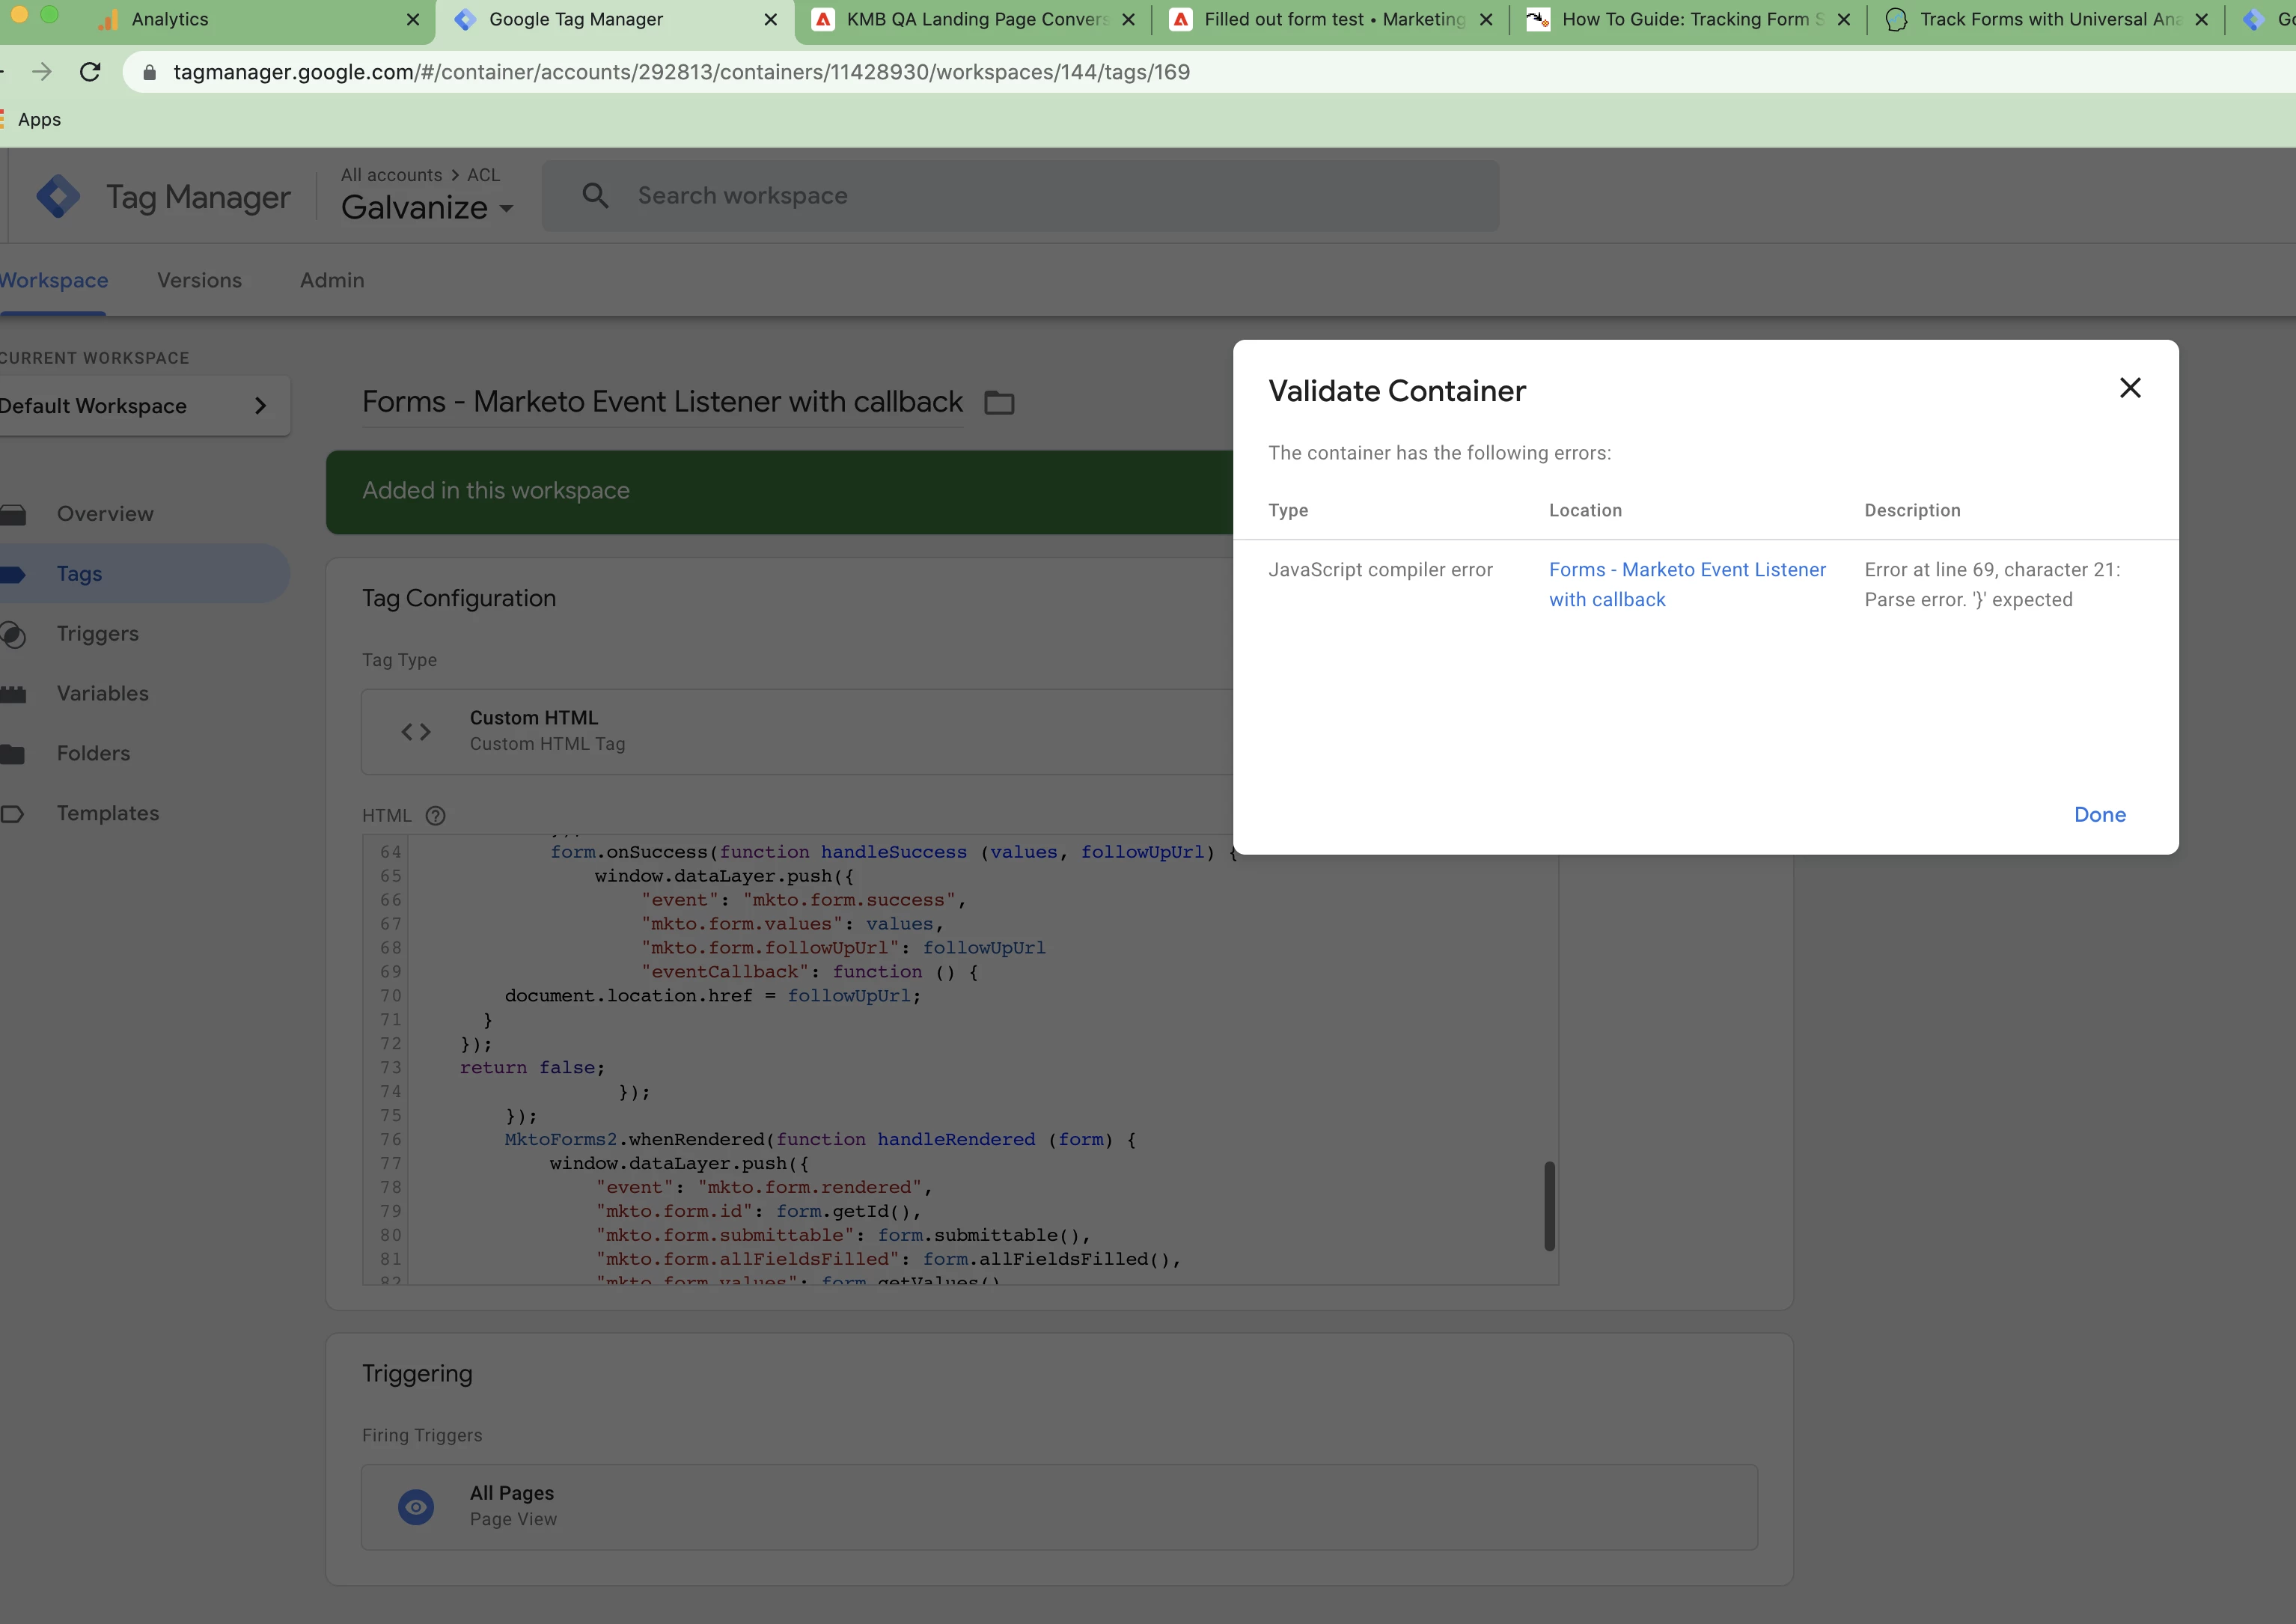
Task: Click the folder icon beside tag name
Action: 999,403
